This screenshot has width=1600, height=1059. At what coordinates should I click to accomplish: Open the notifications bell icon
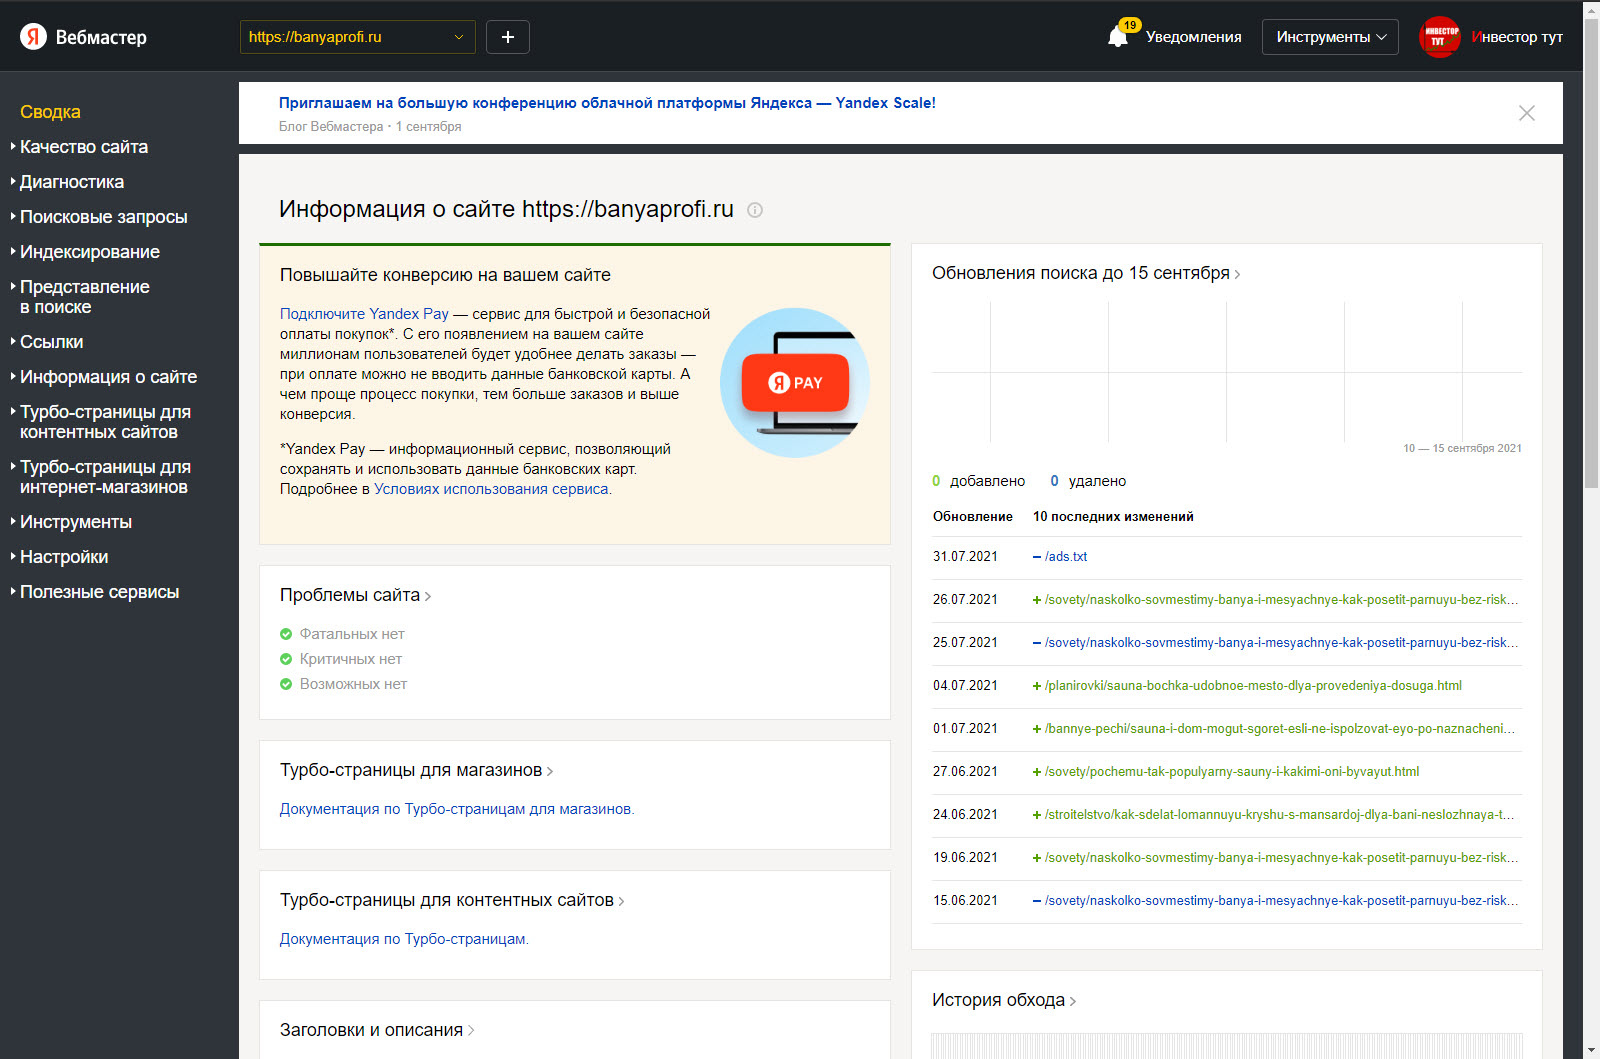[x=1118, y=37]
